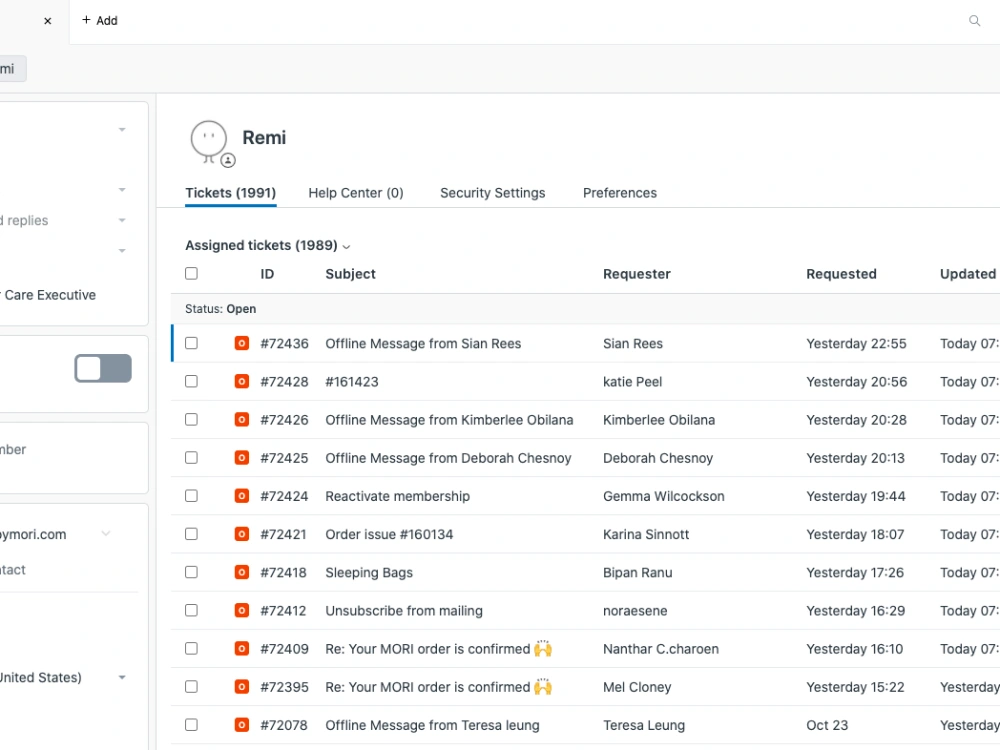
Task: Click Remi's avatar image
Action: click(209, 141)
